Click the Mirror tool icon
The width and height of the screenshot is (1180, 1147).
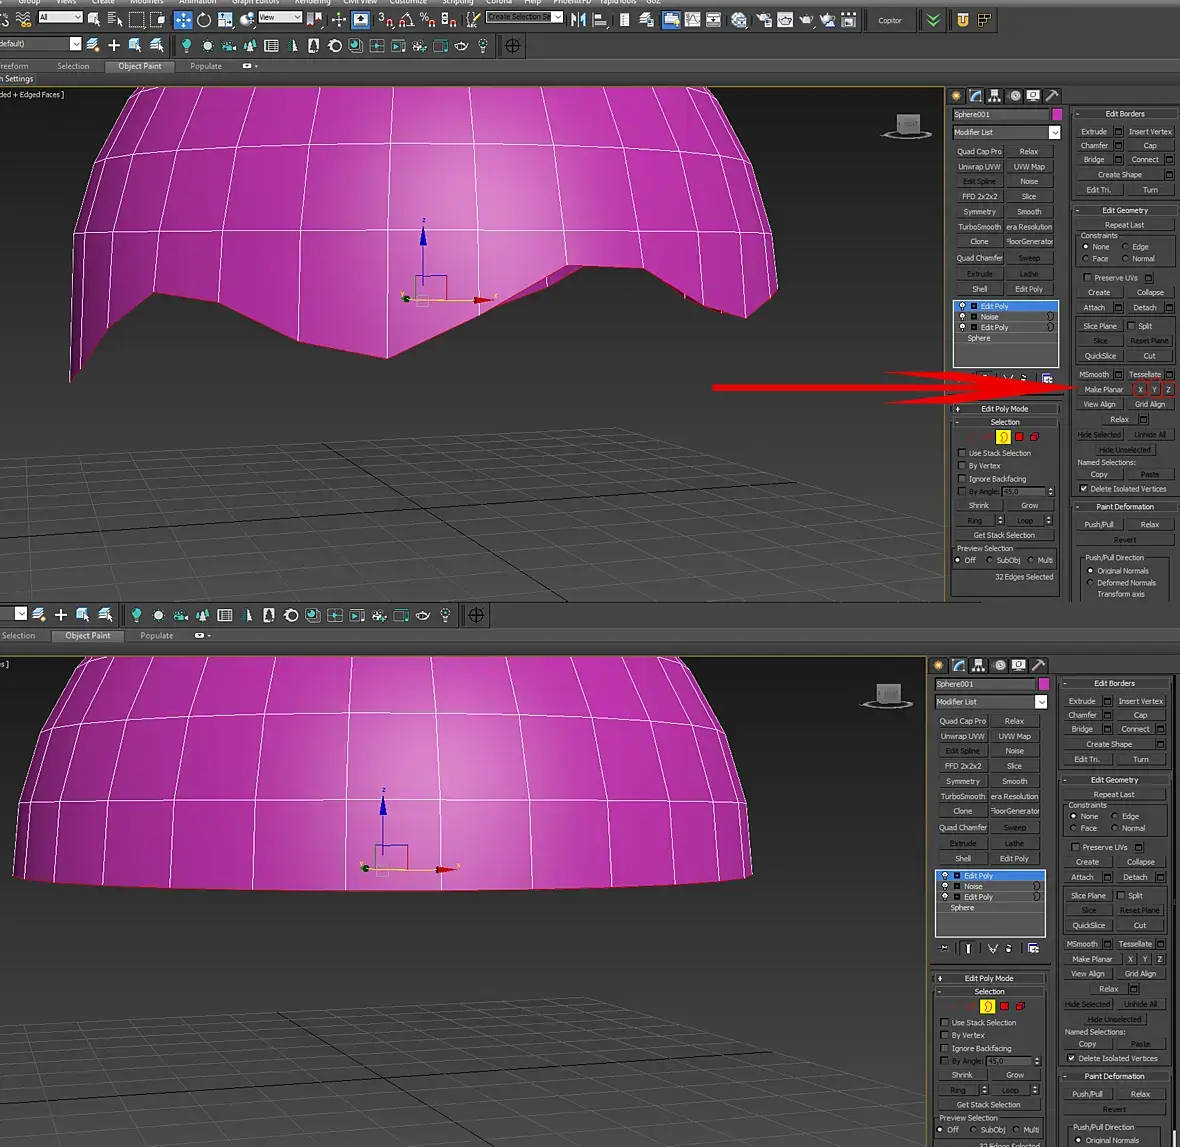click(x=579, y=20)
